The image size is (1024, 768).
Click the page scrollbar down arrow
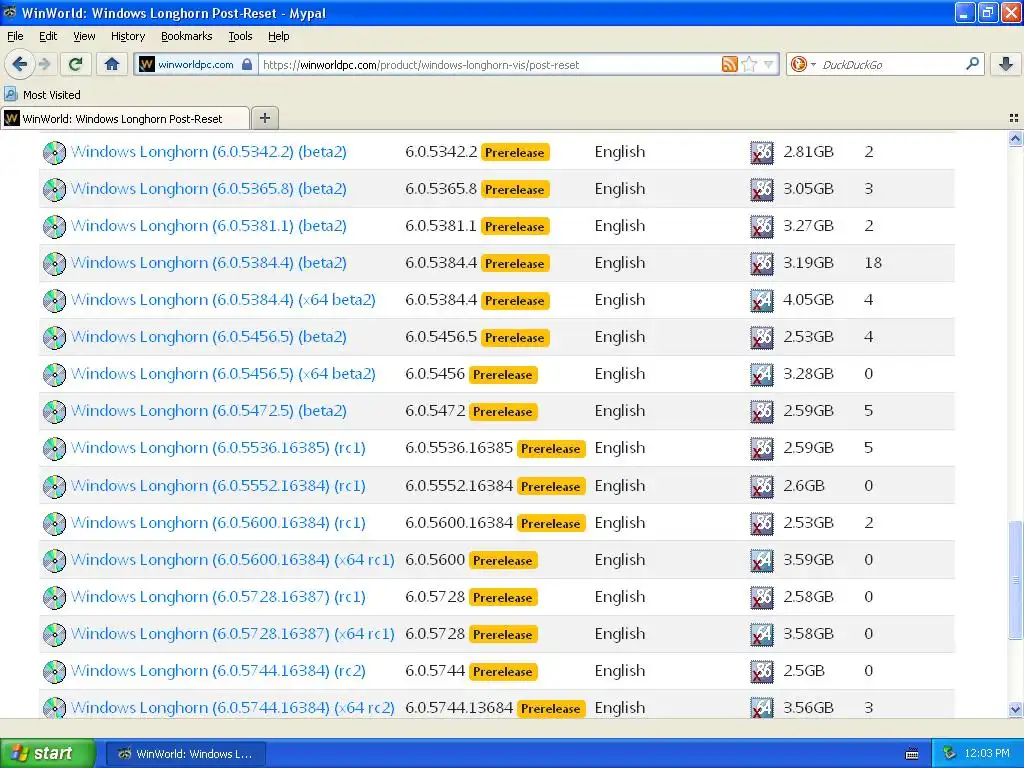click(x=1015, y=709)
